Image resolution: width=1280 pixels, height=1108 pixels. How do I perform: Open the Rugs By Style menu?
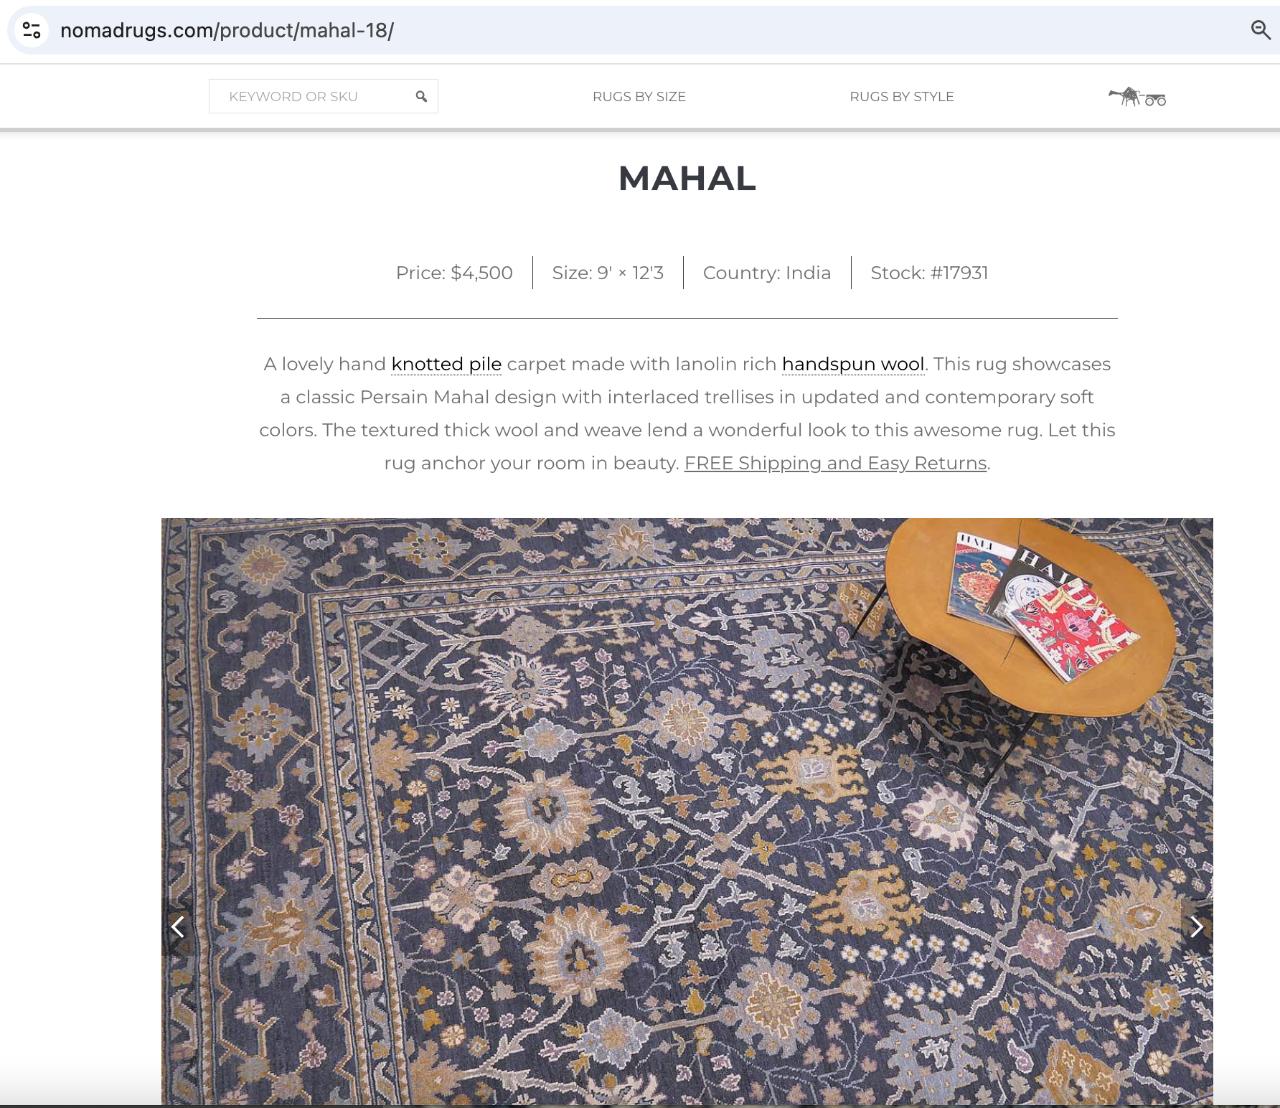pyautogui.click(x=902, y=96)
